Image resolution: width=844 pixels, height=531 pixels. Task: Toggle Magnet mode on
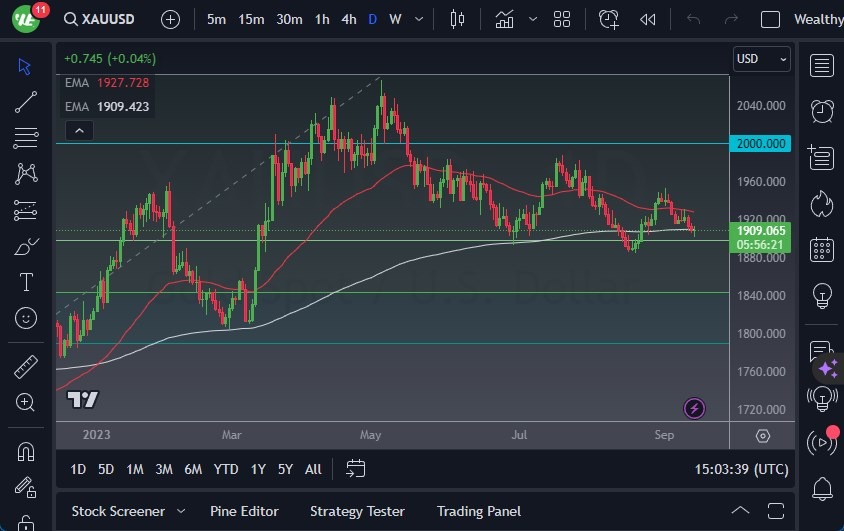[26, 453]
